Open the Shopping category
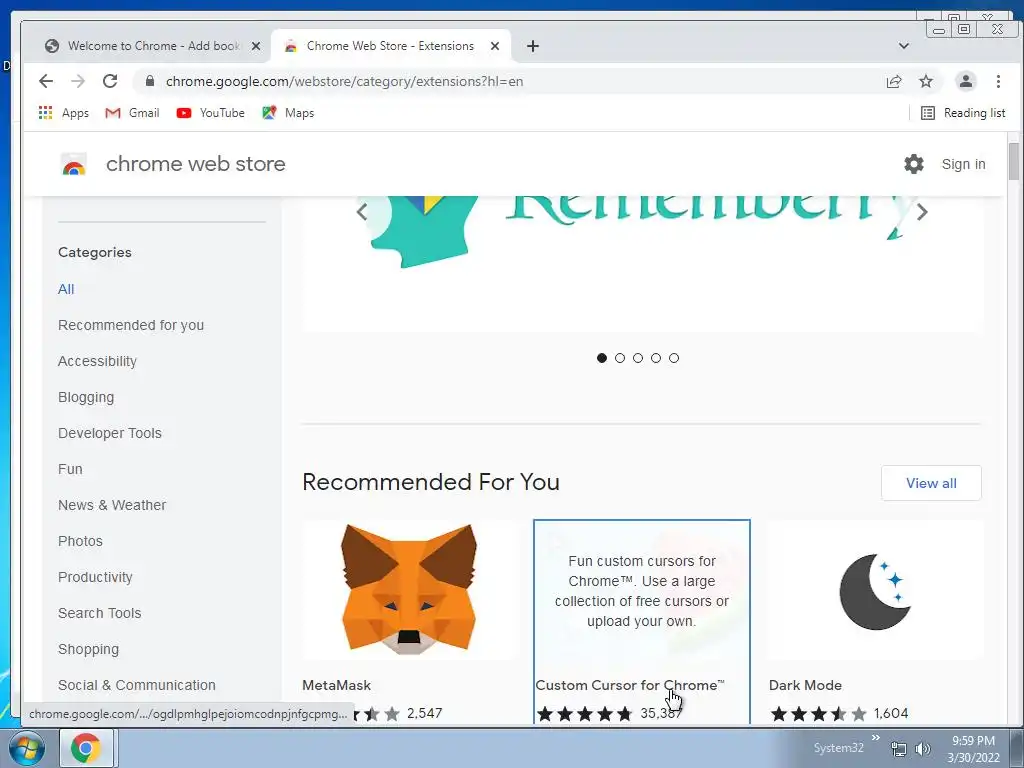Viewport: 1024px width, 768px height. pyautogui.click(x=88, y=649)
